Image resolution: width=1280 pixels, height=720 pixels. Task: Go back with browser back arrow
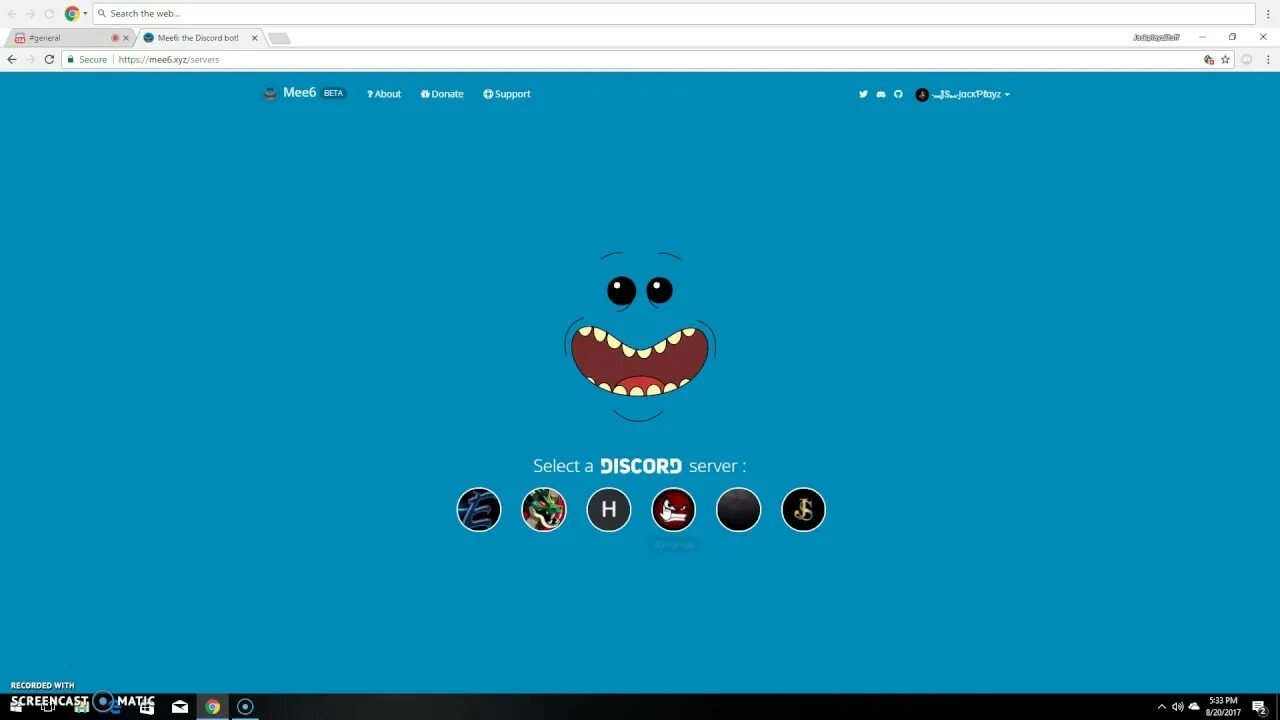point(12,59)
